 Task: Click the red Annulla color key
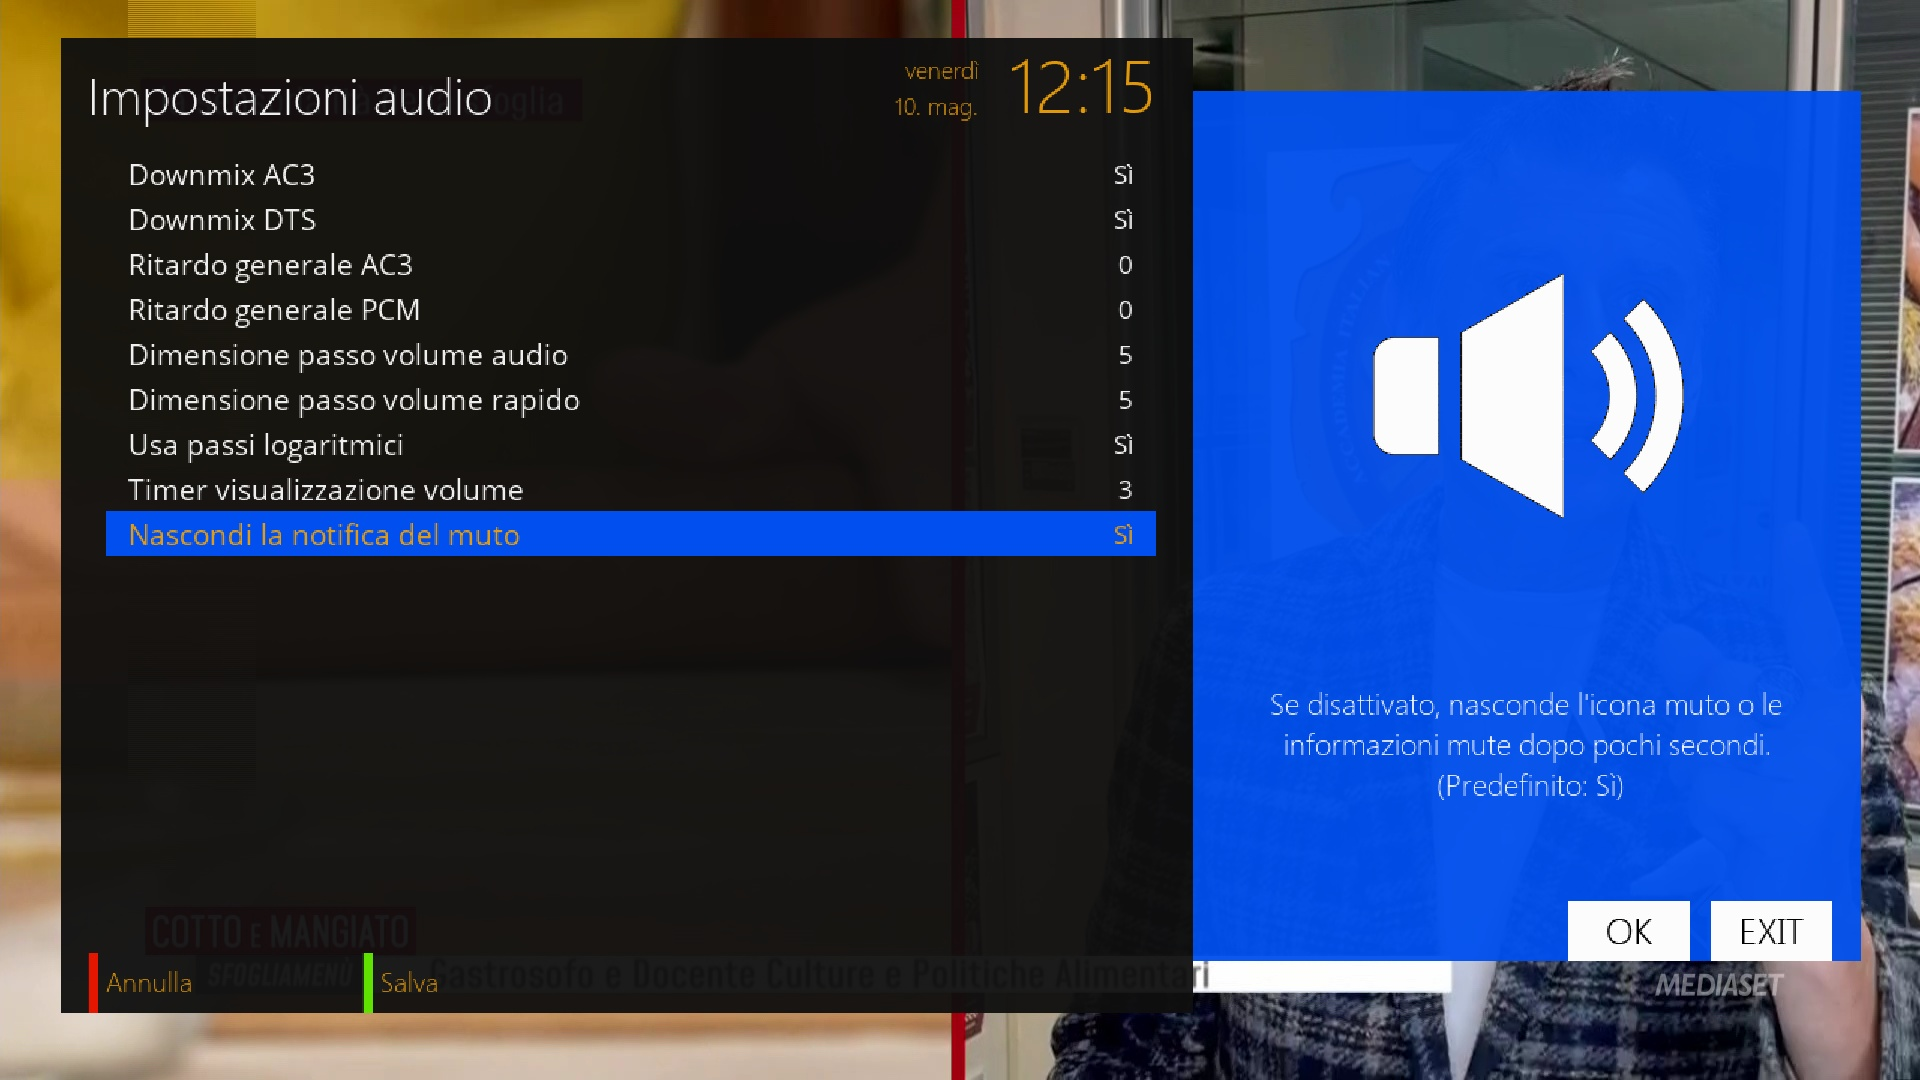(148, 983)
